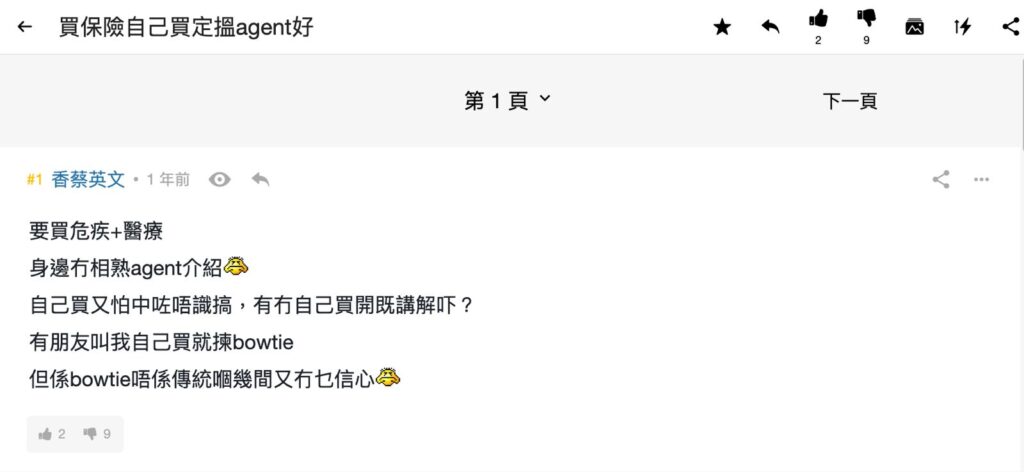This screenshot has width=1024, height=472.
Task: Upvote post #1 with thumbs up 2
Action: 52,434
